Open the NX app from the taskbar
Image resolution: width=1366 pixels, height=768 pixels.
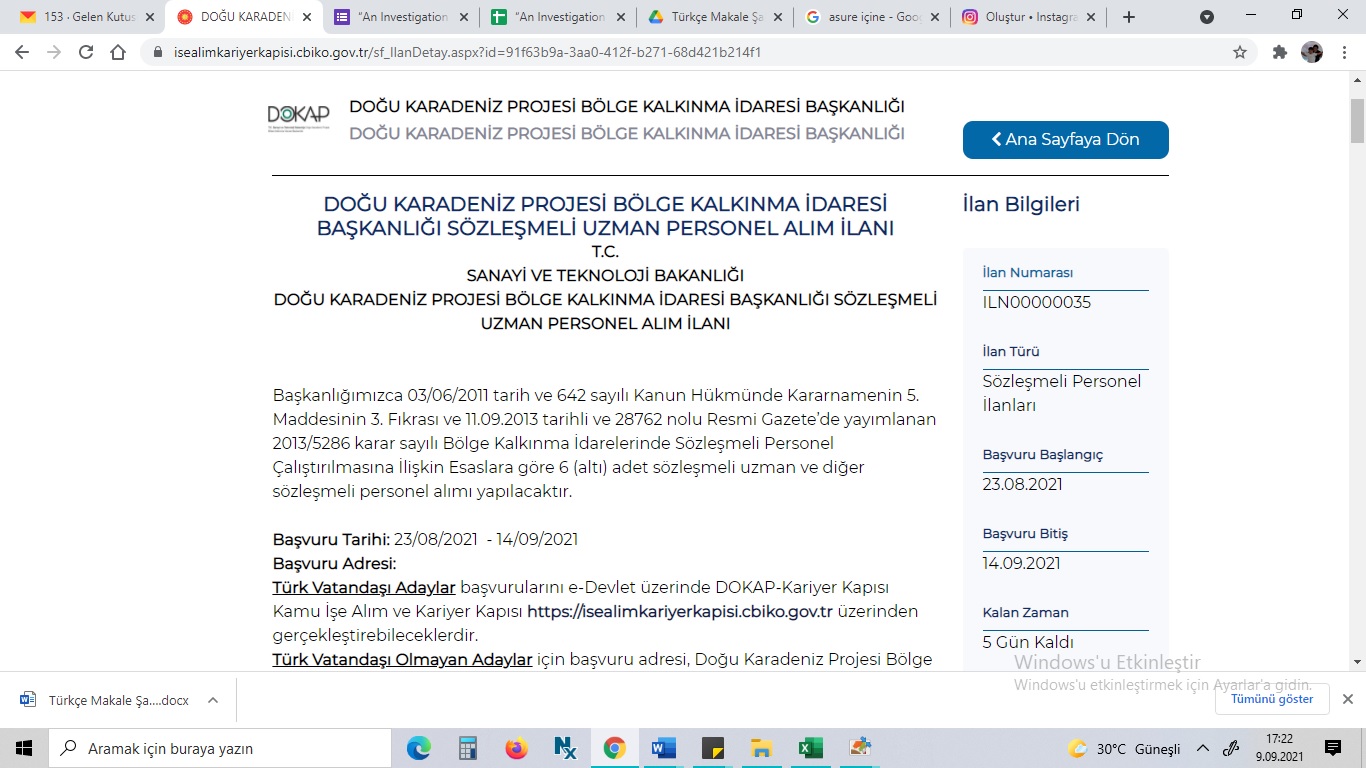pyautogui.click(x=566, y=748)
